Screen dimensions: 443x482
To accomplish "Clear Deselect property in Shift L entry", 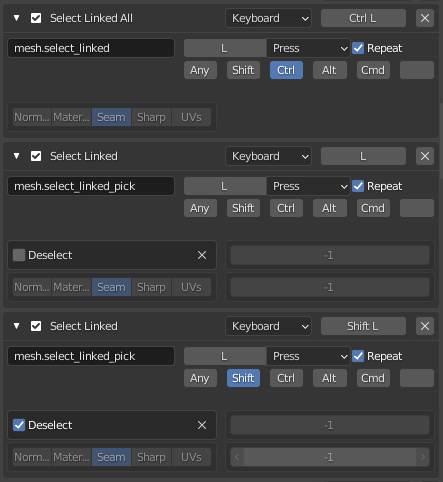I will click(x=202, y=425).
